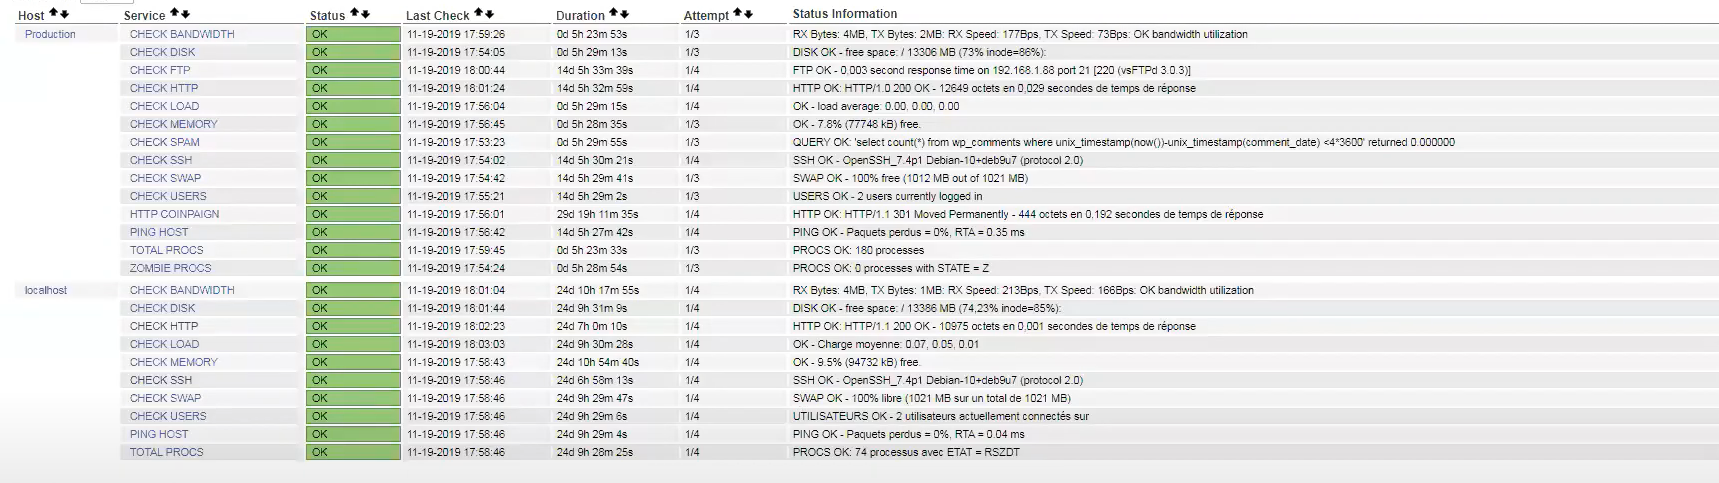Sort Status column descending with down arrow
The image size is (1719, 483).
(365, 14)
